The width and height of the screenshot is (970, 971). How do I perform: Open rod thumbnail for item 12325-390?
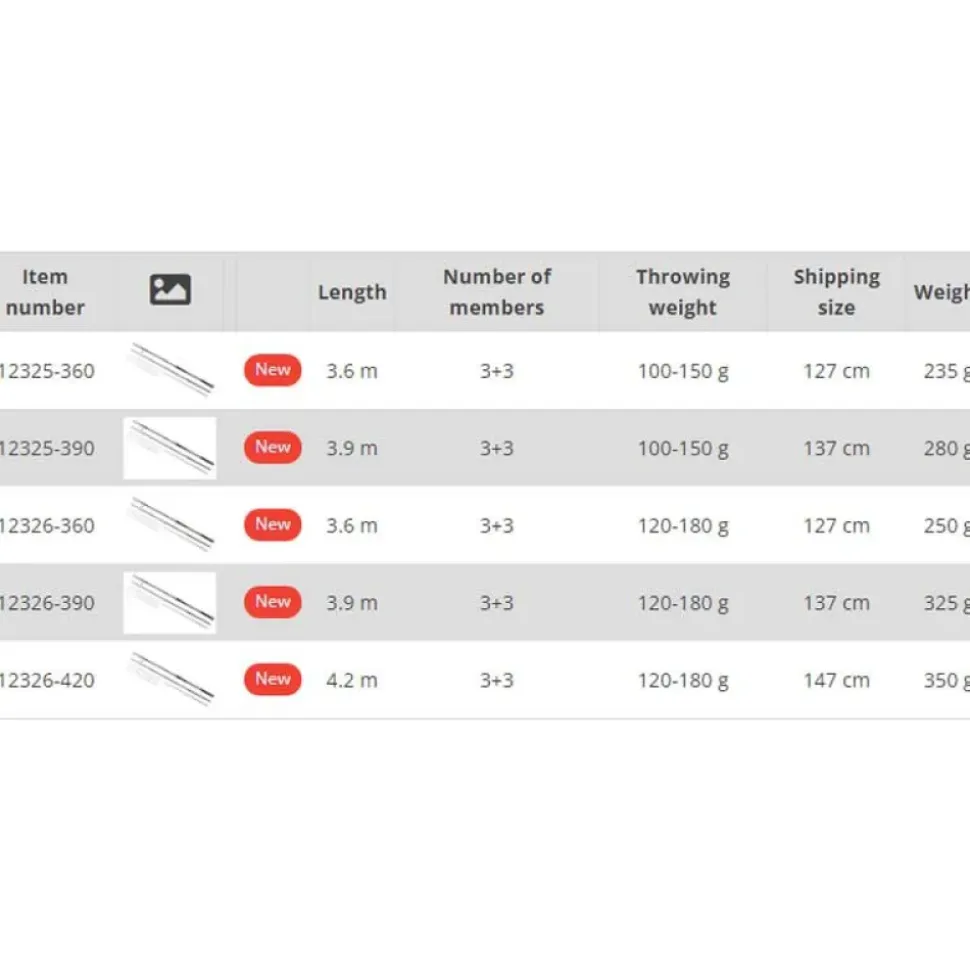point(170,448)
